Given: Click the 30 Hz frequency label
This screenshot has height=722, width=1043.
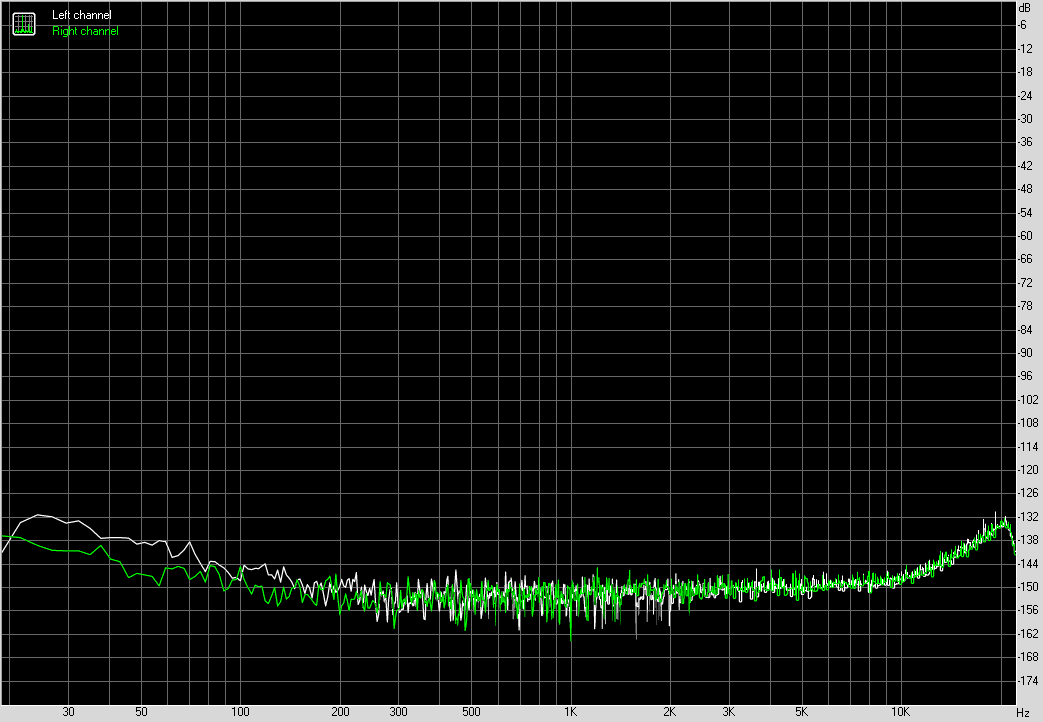Looking at the screenshot, I should (69, 712).
